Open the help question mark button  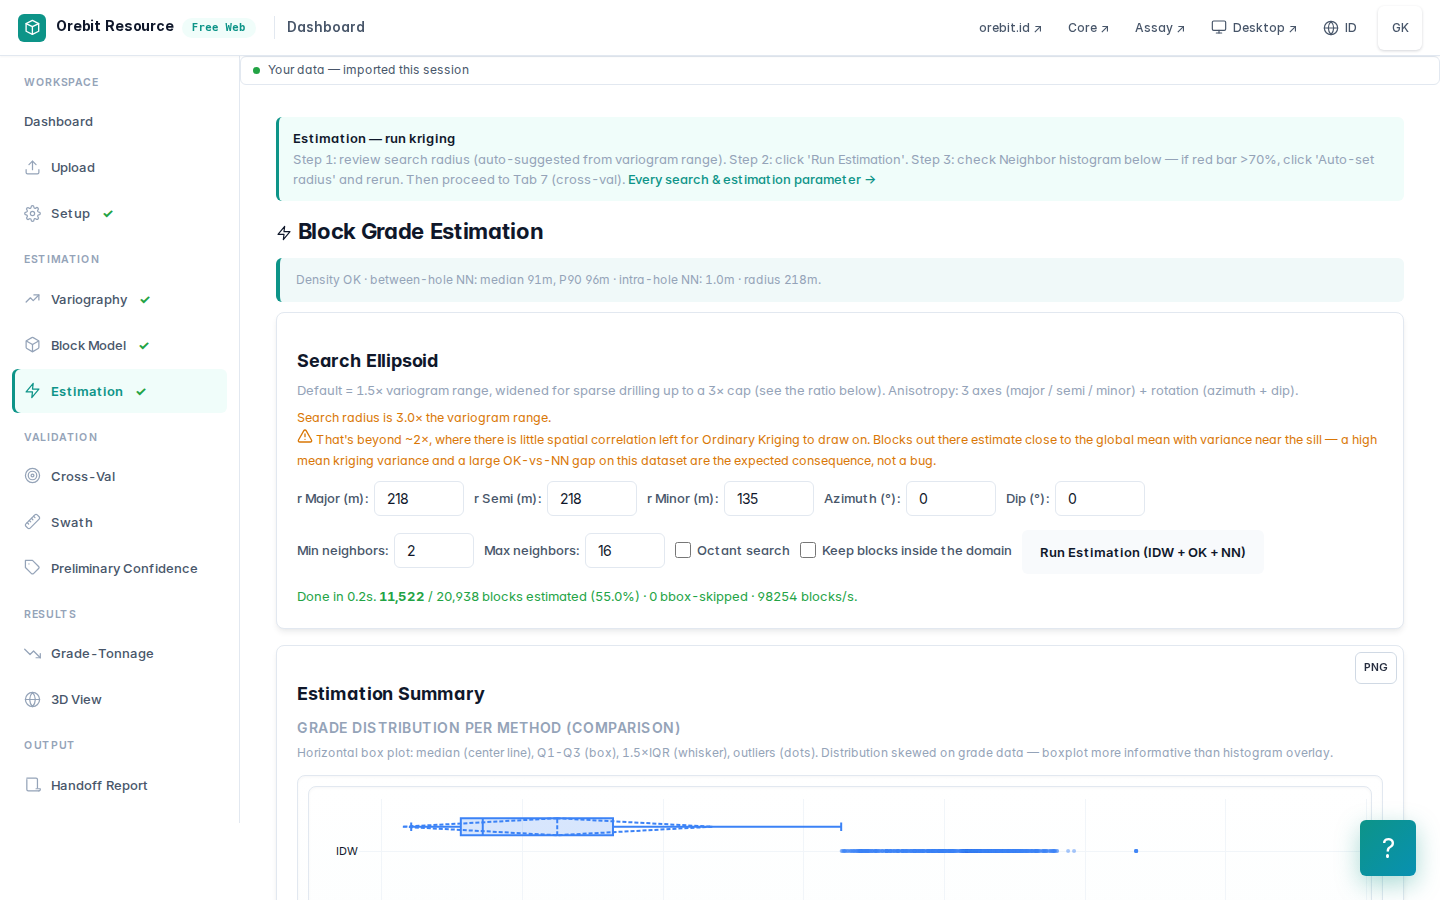point(1388,848)
